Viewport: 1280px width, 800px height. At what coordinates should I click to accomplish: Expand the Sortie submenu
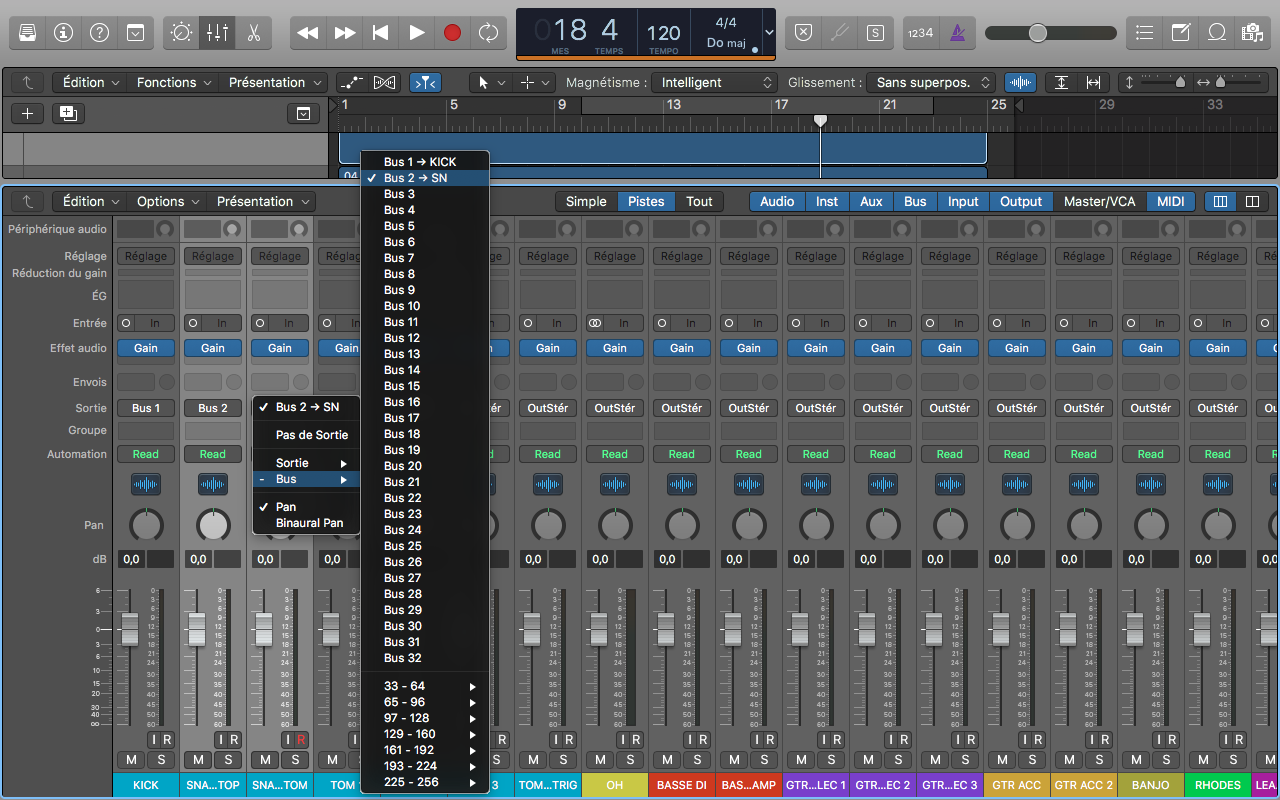306,463
